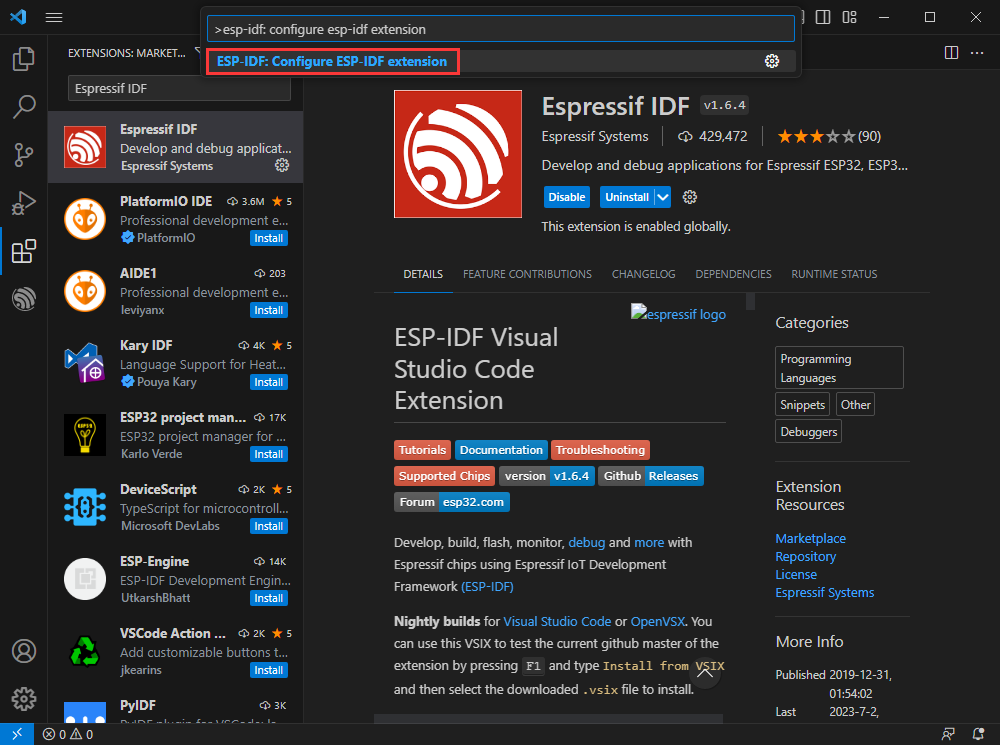The width and height of the screenshot is (1000, 745).
Task: Open the Supported Chips badge
Action: [445, 476]
